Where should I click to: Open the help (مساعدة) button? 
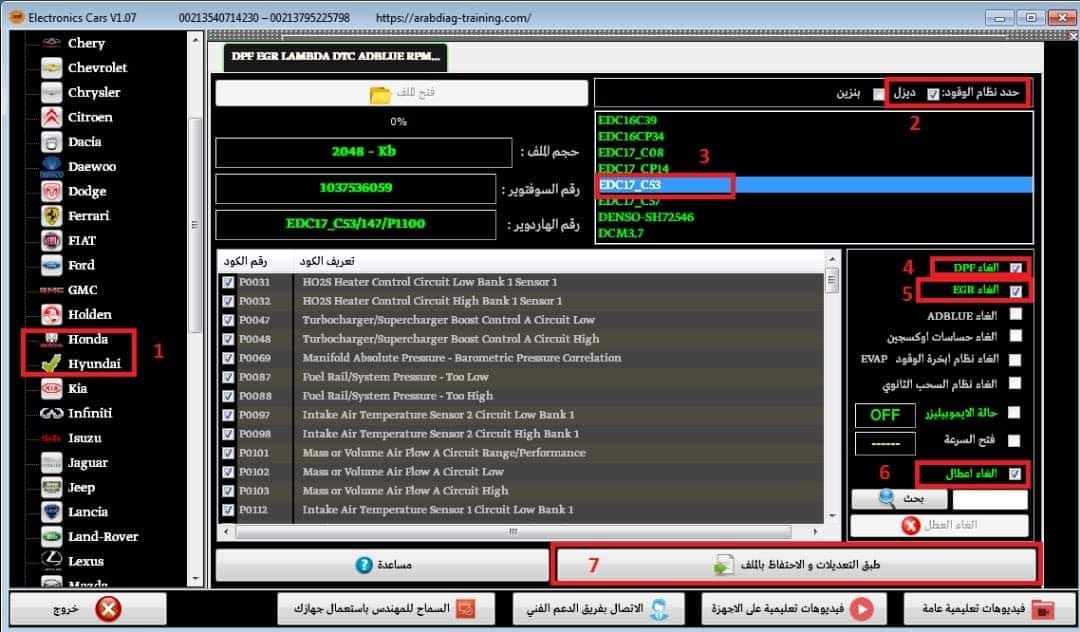382,565
